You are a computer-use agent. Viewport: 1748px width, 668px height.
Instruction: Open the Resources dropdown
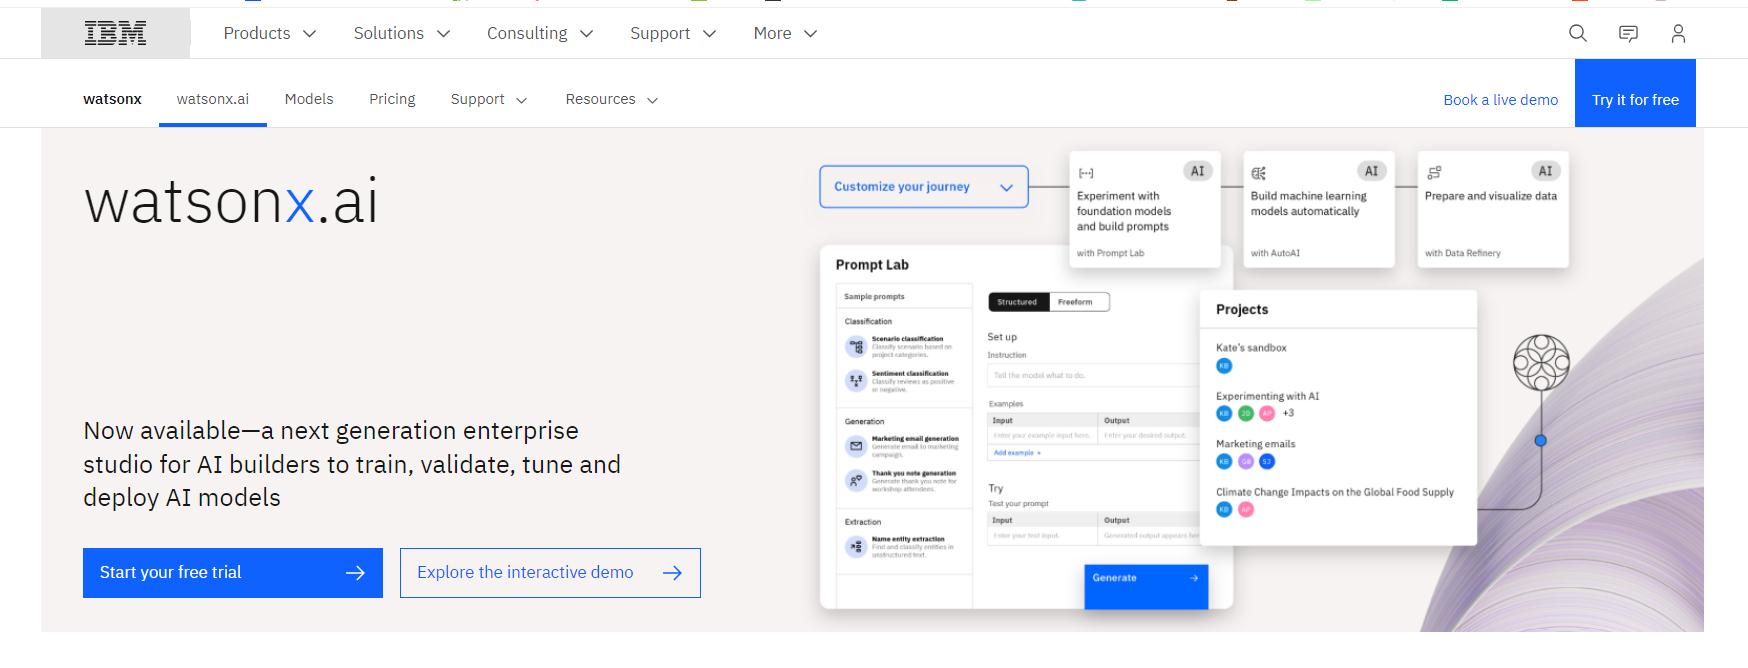click(611, 99)
